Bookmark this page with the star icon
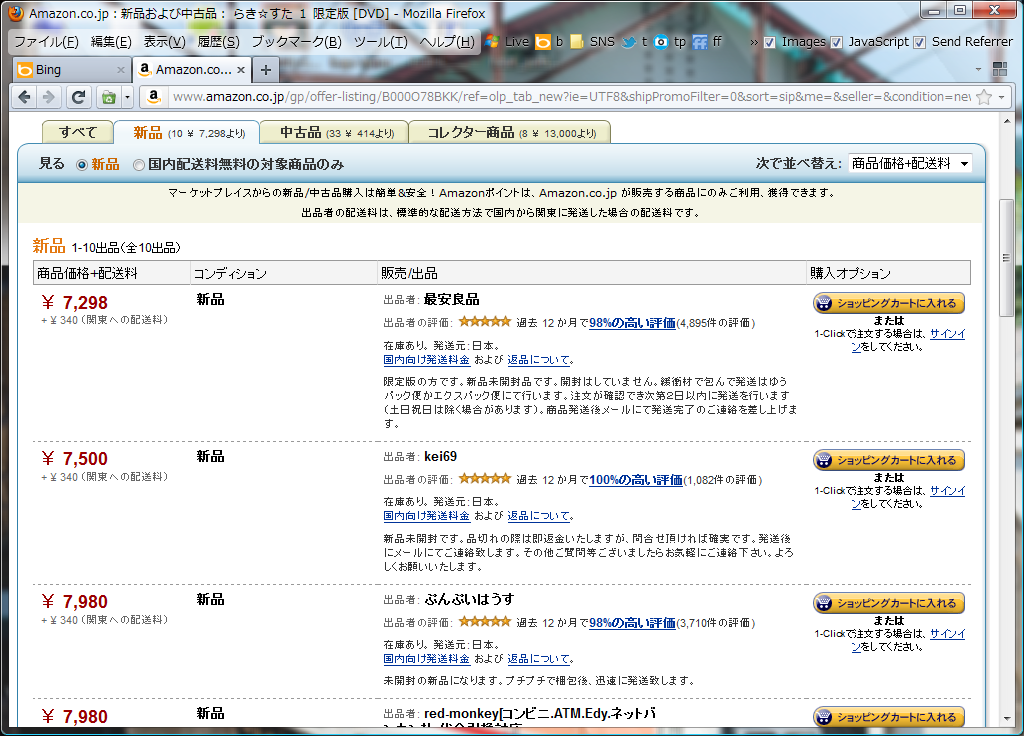 click(x=984, y=97)
